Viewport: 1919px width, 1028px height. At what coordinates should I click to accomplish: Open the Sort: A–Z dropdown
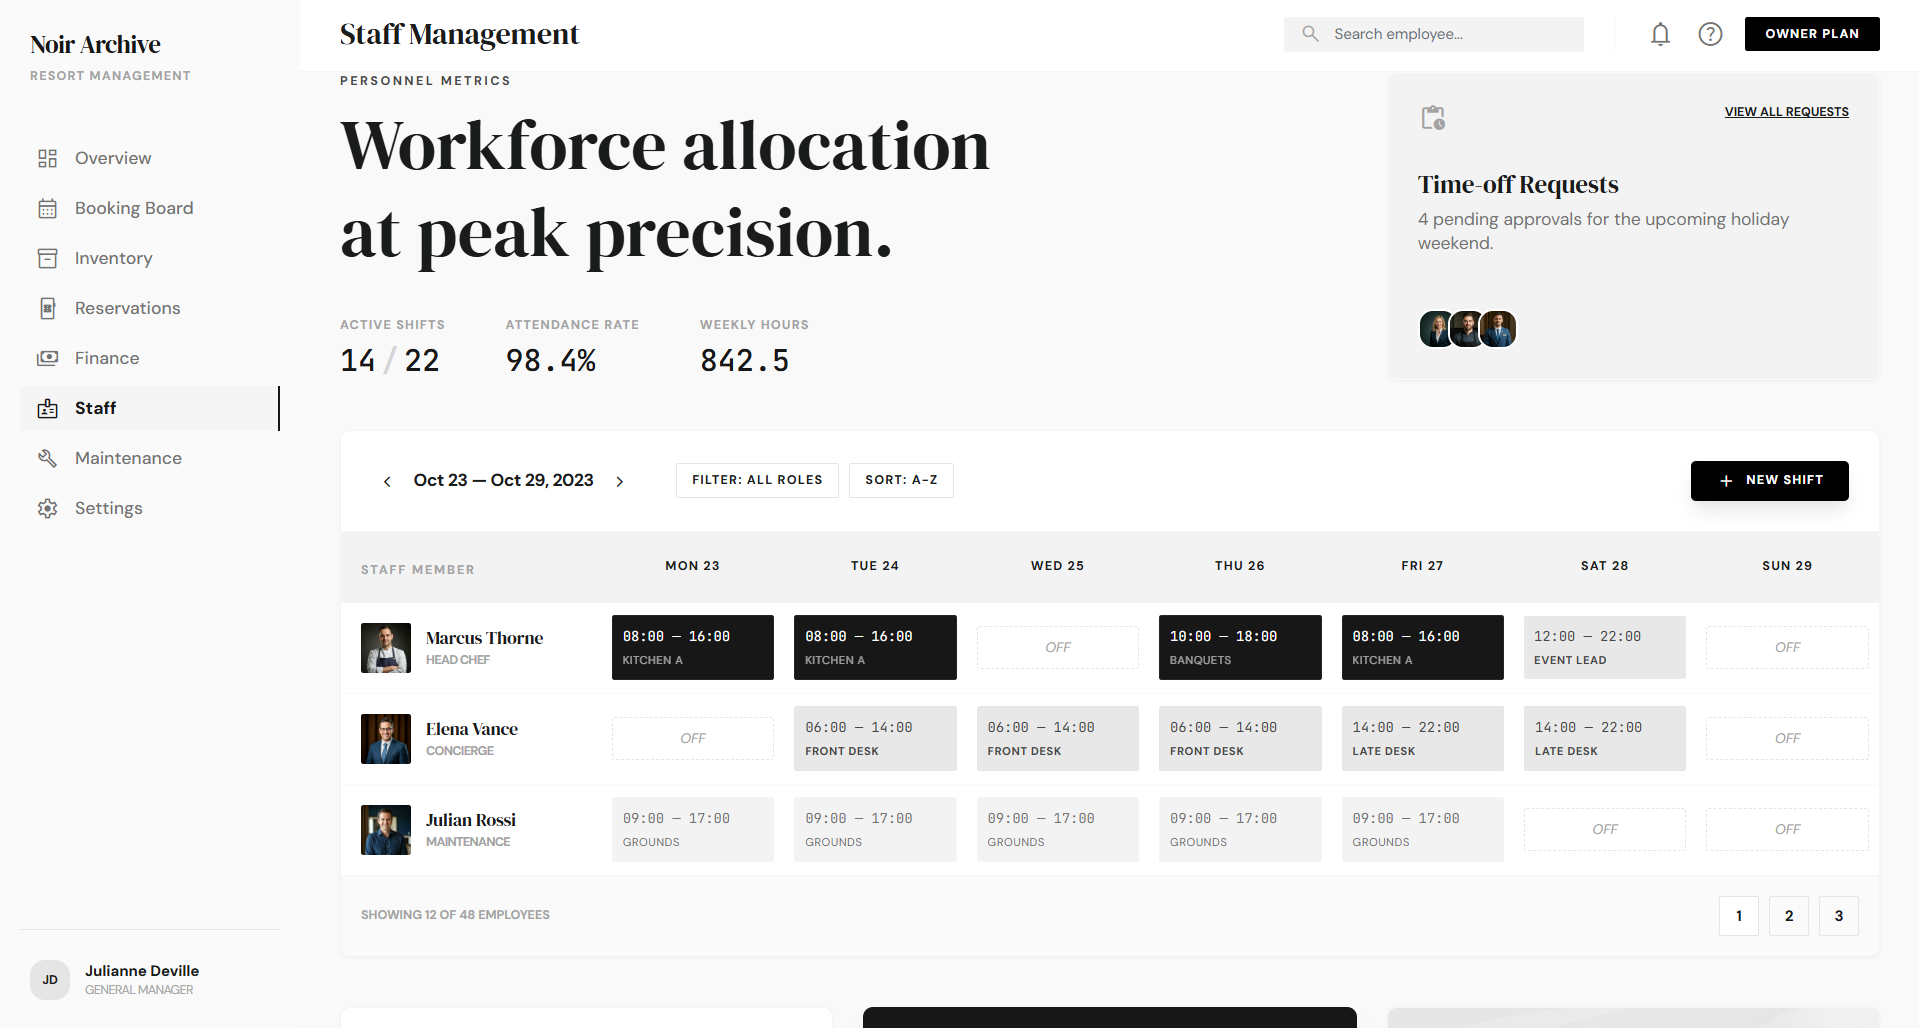tap(901, 480)
